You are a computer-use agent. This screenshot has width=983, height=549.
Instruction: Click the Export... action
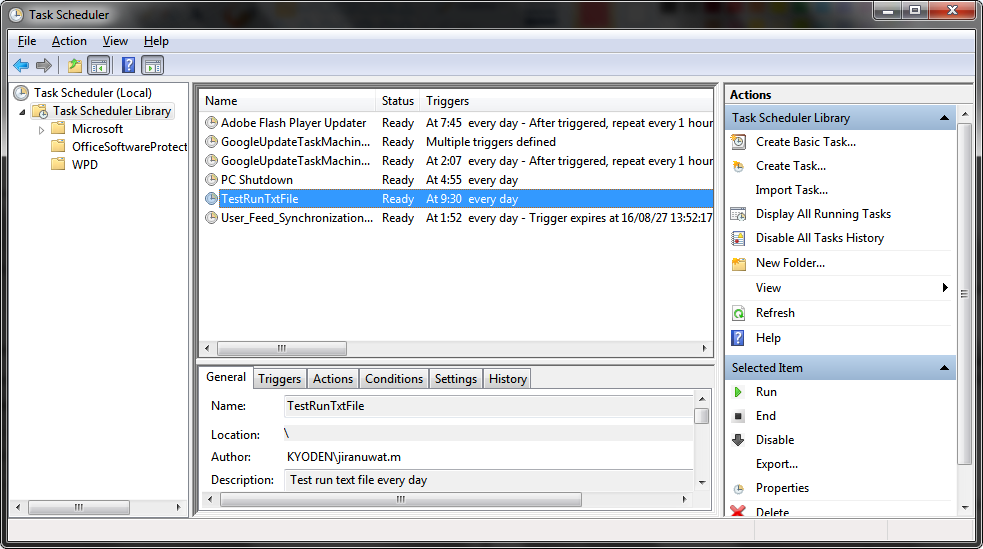(777, 464)
